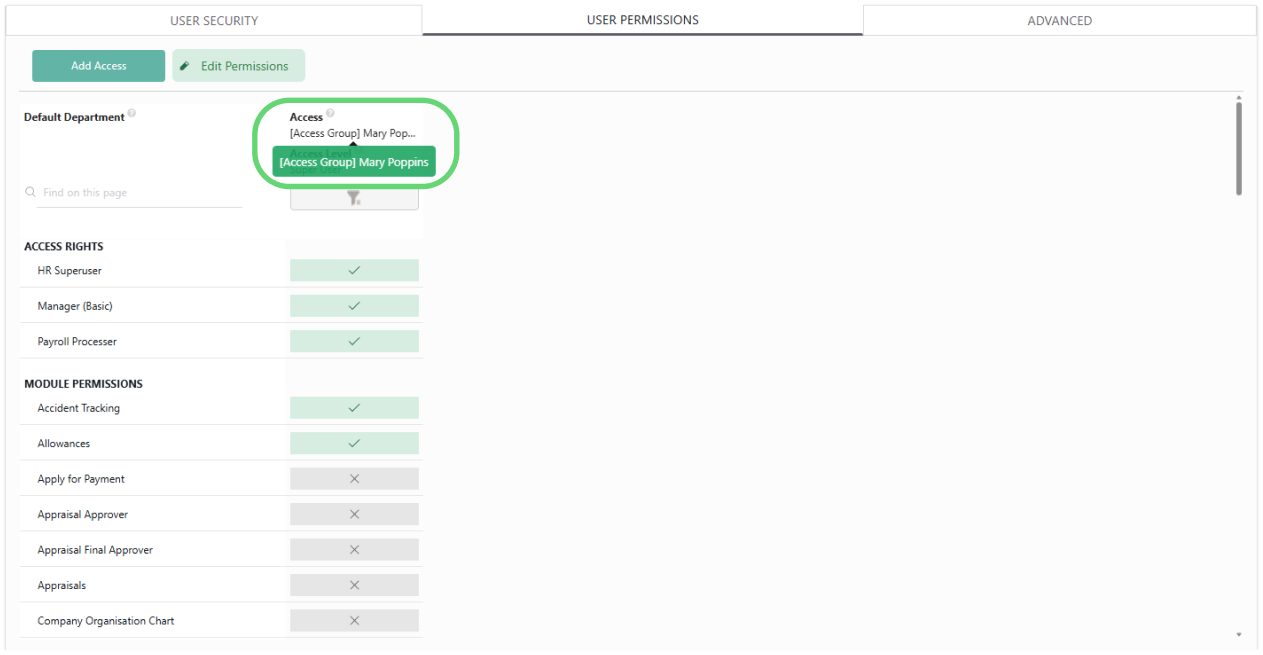Toggle the Payroll Processer access right
Screen dimensions: 1263x655
coord(354,341)
